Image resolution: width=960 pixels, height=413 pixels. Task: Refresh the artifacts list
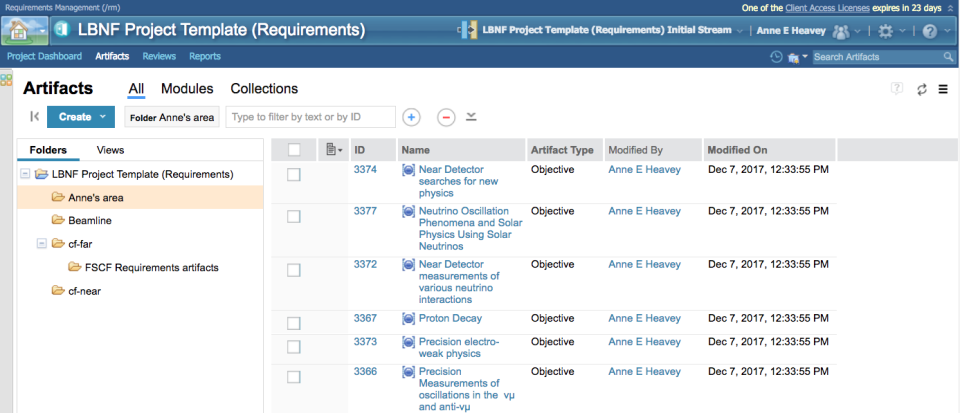tap(921, 90)
